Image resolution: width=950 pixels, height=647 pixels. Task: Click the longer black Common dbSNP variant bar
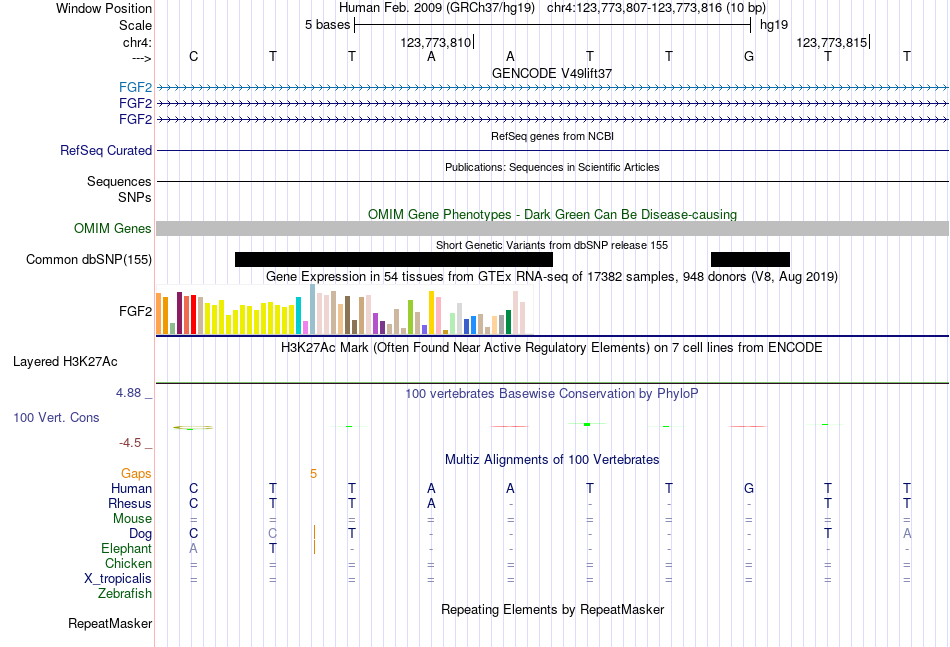(x=394, y=259)
